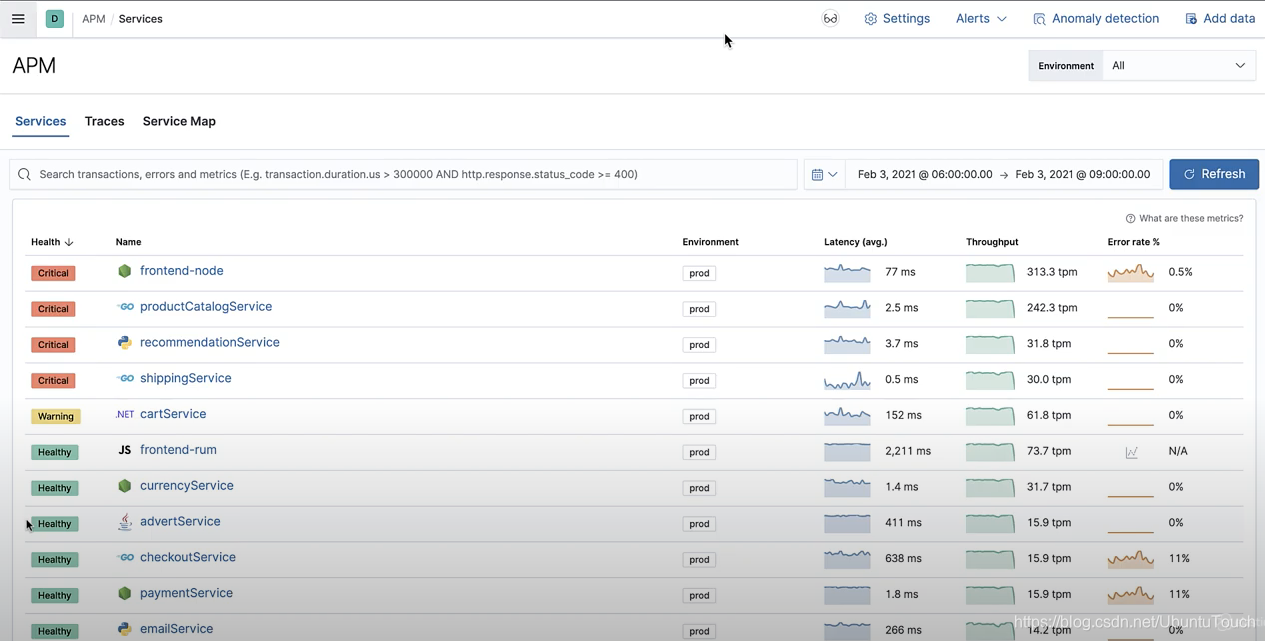The height and width of the screenshot is (641, 1265).
Task: Open Anomaly detection link
Action: pos(1095,19)
